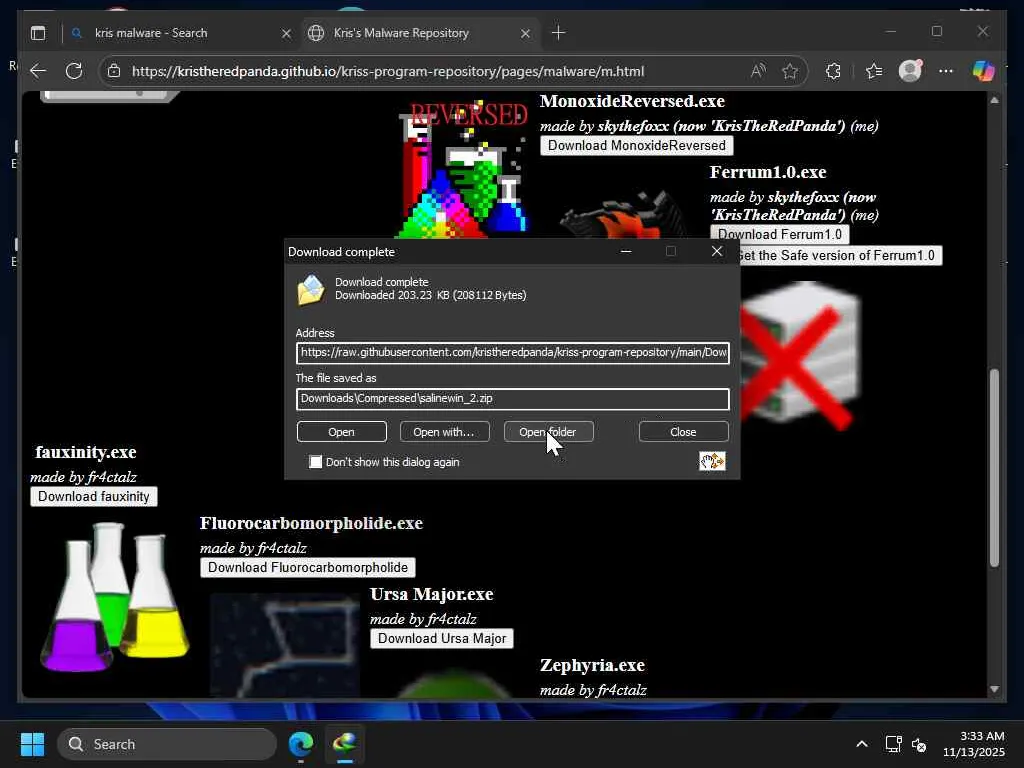Click the browser address bar URL

click(x=388, y=71)
